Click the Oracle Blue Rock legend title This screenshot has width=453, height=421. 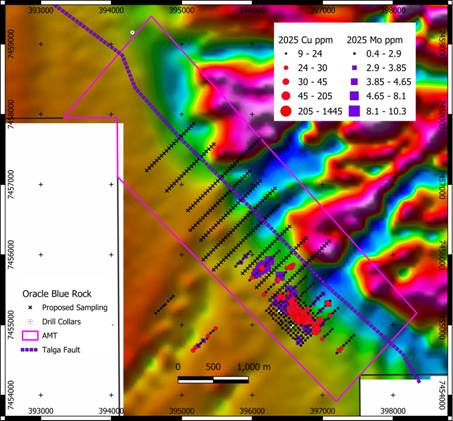(57, 294)
